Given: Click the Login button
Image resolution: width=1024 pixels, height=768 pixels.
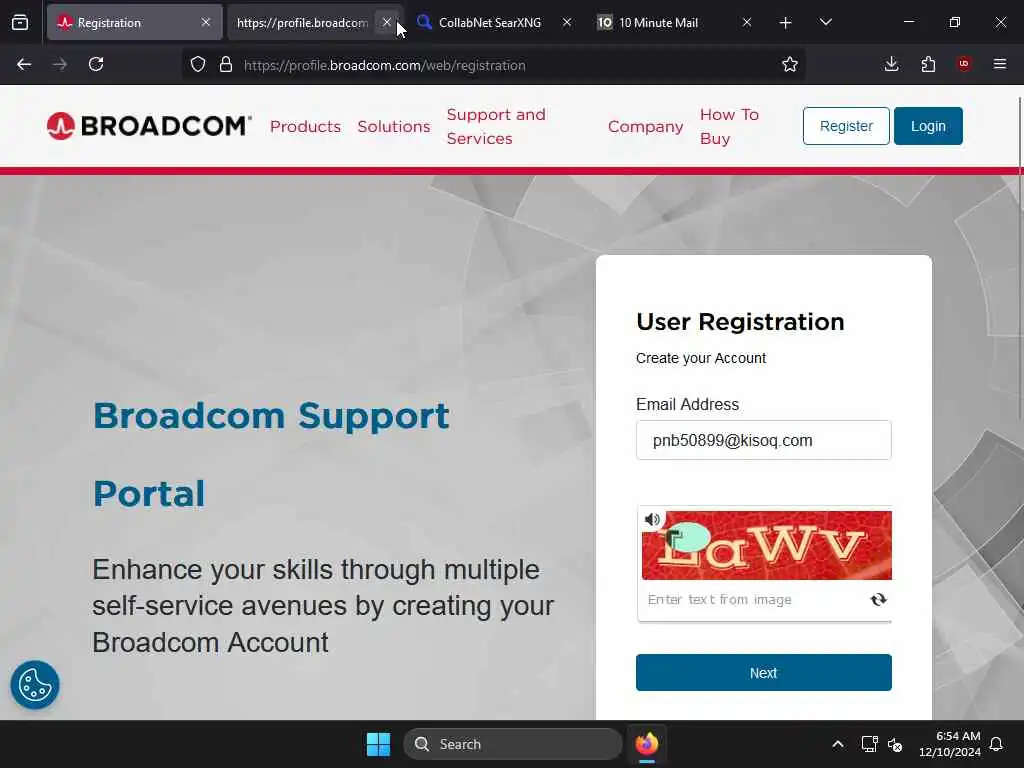Looking at the screenshot, I should pyautogui.click(x=928, y=126).
